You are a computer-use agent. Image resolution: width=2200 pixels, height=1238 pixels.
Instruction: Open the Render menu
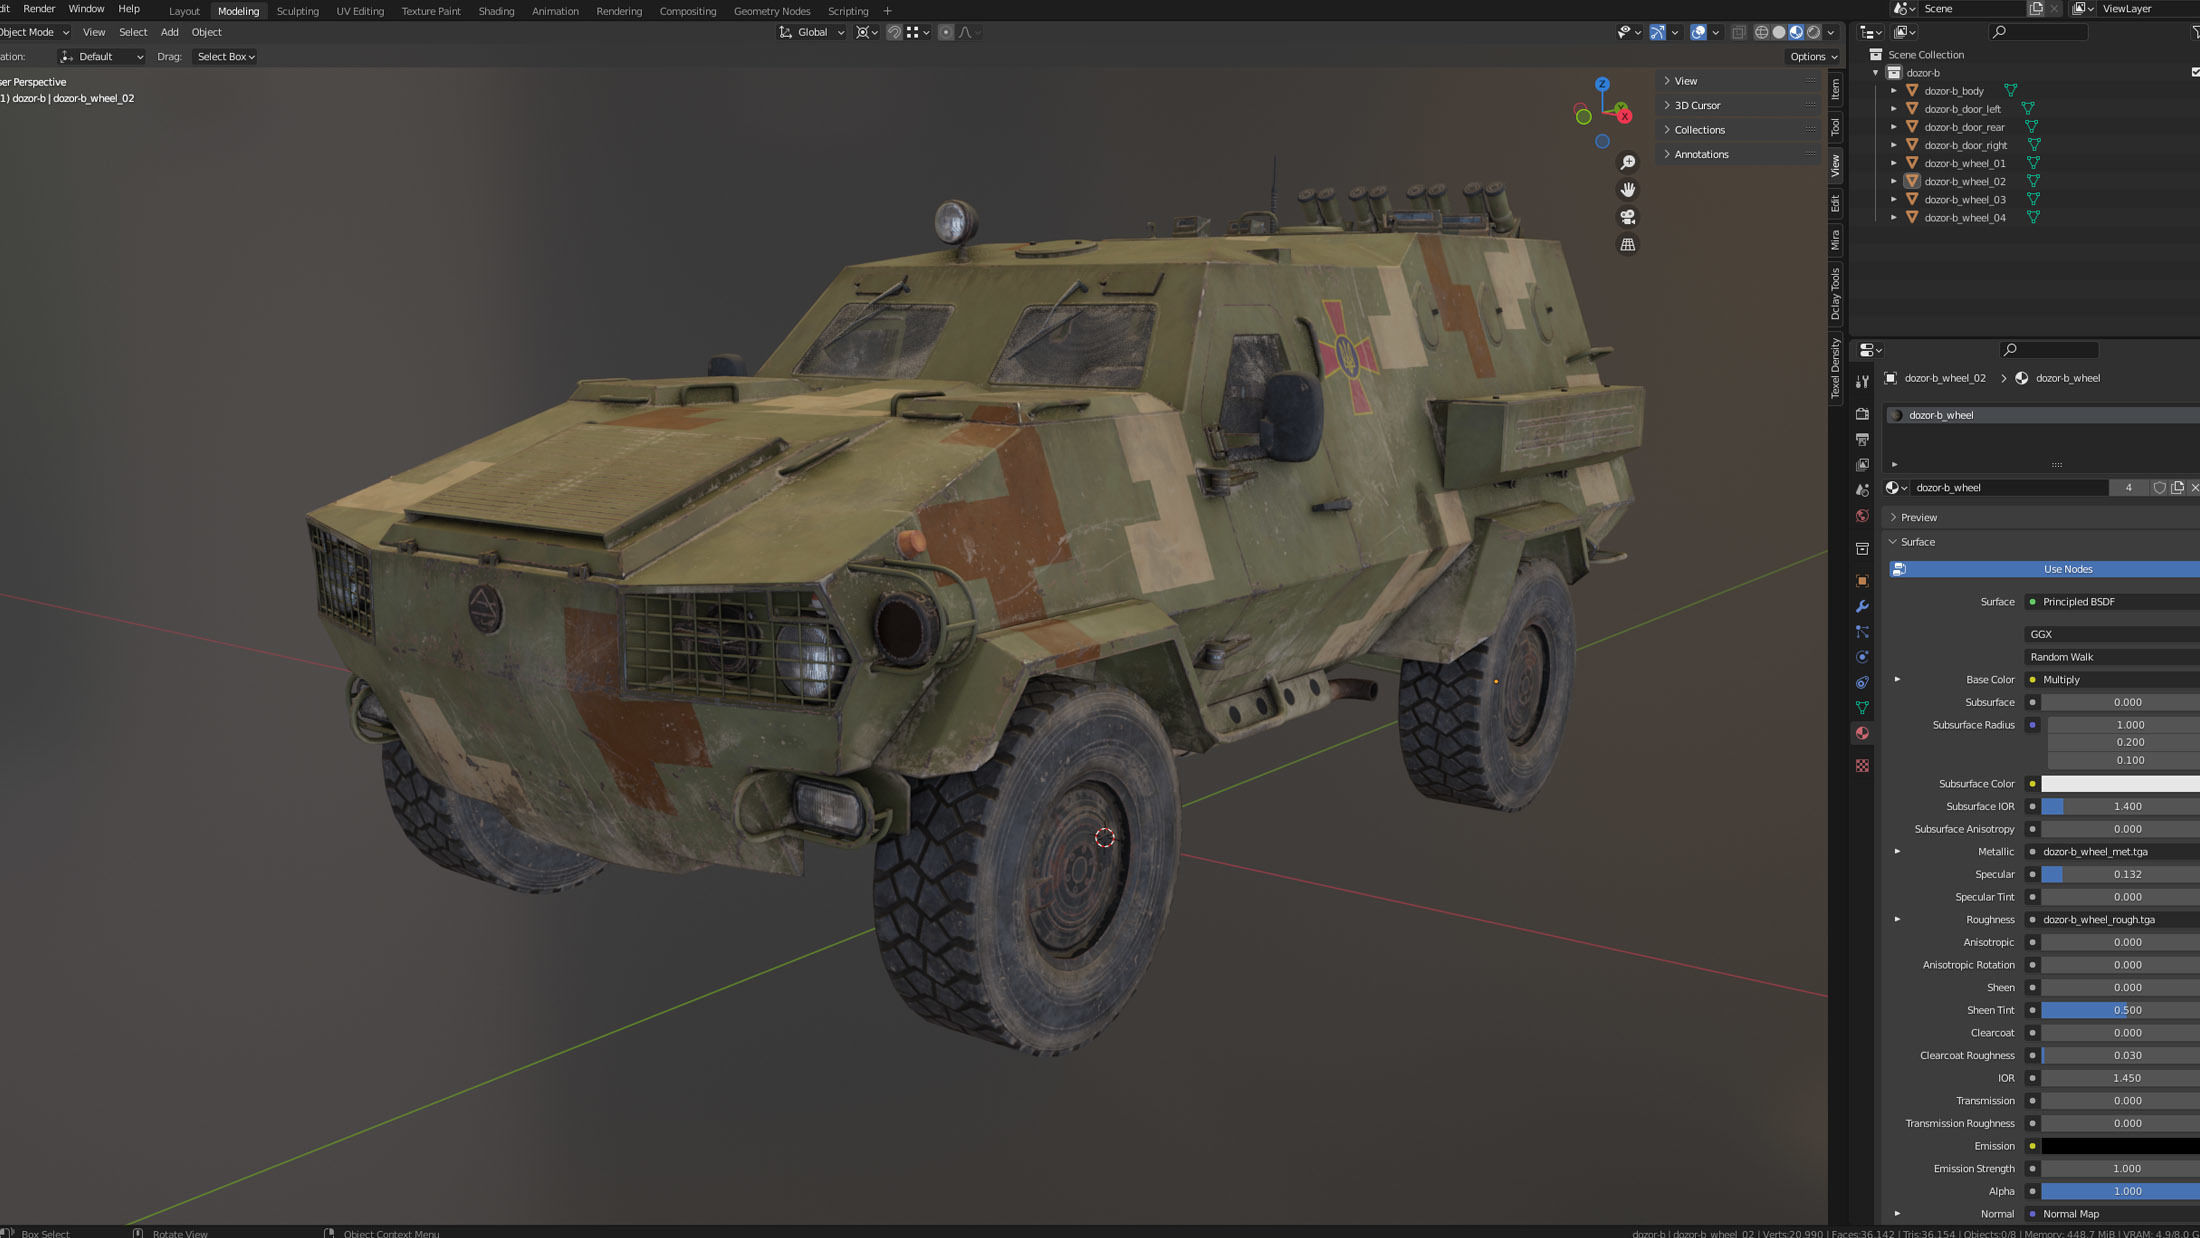coord(39,9)
